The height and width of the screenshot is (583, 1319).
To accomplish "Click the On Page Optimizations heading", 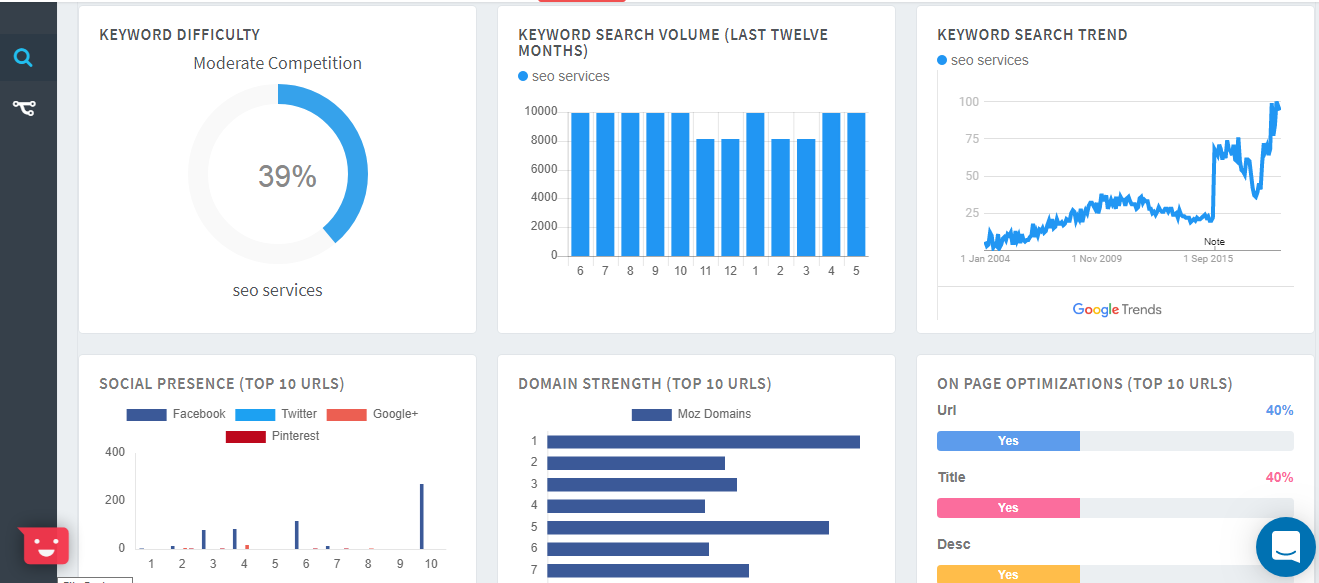I will pos(1085,384).
